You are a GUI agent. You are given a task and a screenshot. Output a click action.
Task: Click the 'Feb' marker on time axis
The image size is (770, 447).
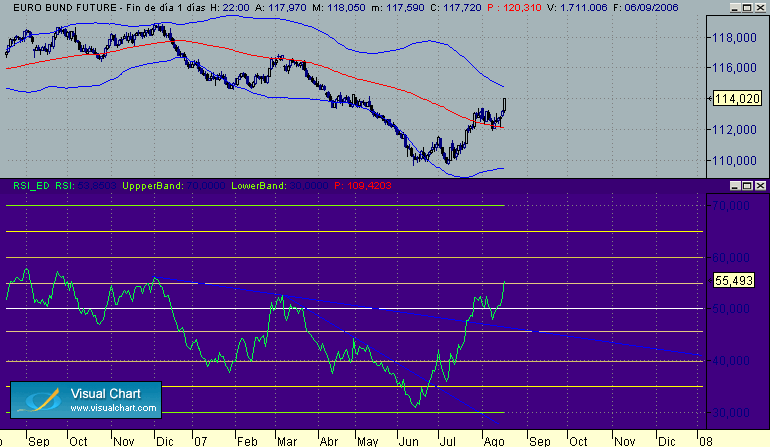tap(247, 441)
